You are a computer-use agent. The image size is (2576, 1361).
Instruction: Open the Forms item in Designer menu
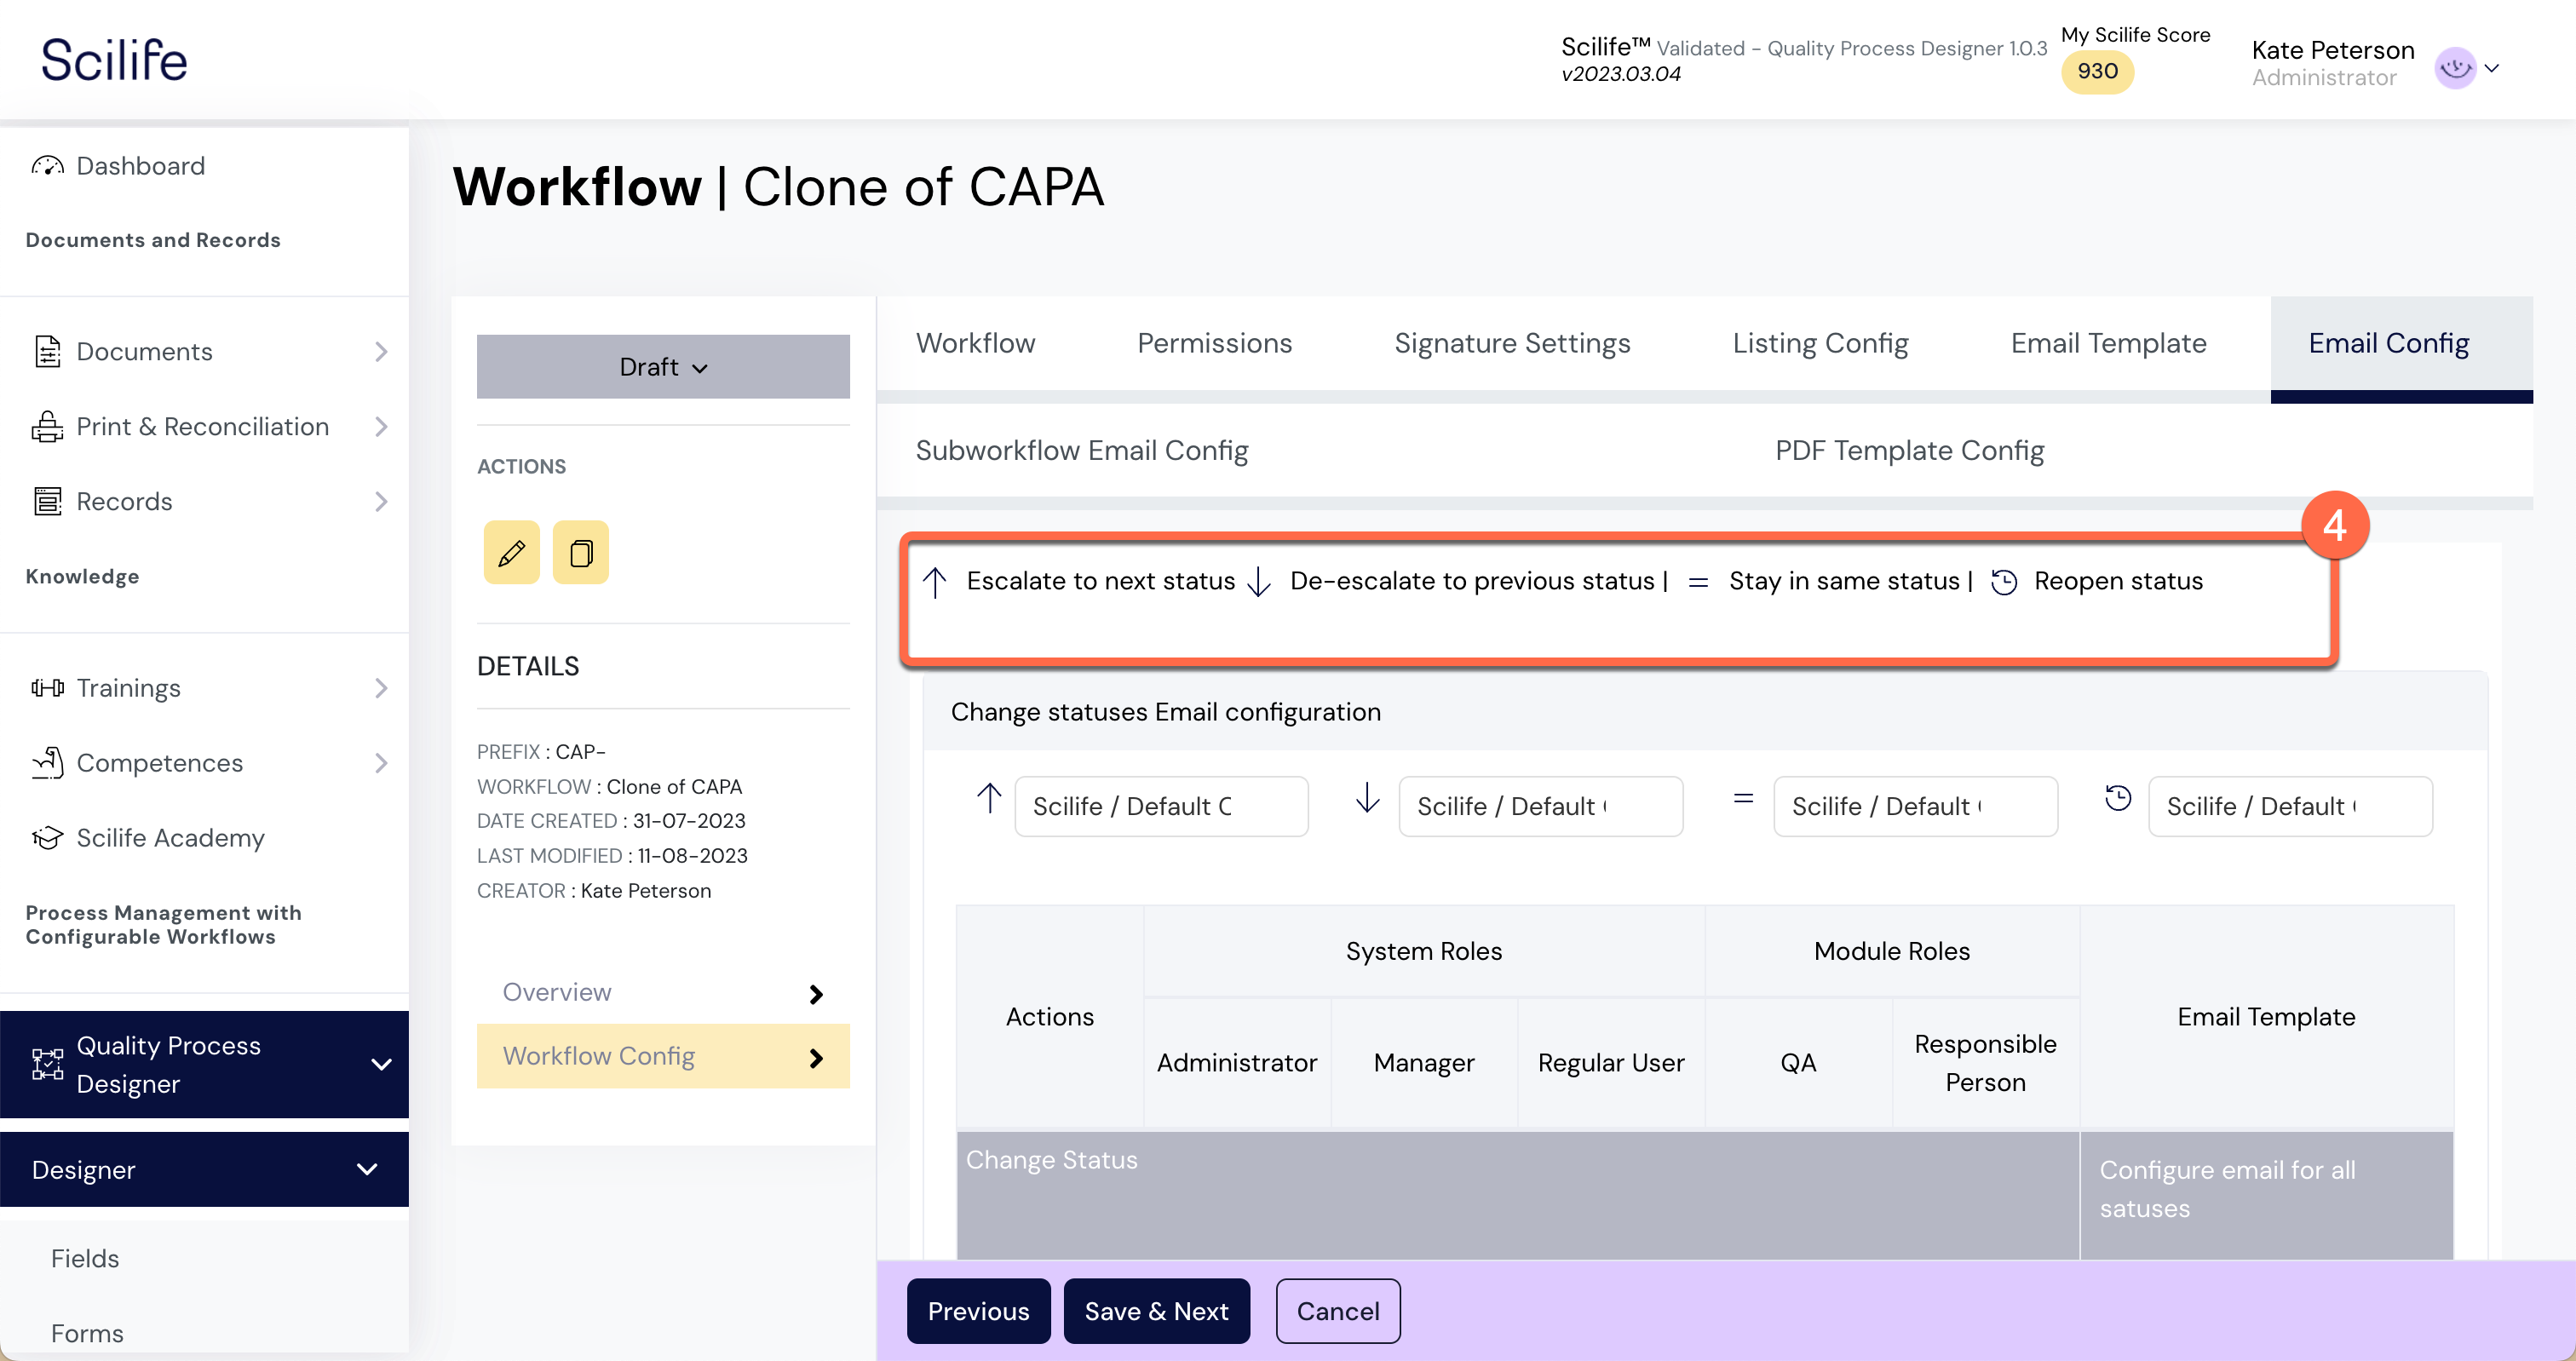coord(87,1333)
